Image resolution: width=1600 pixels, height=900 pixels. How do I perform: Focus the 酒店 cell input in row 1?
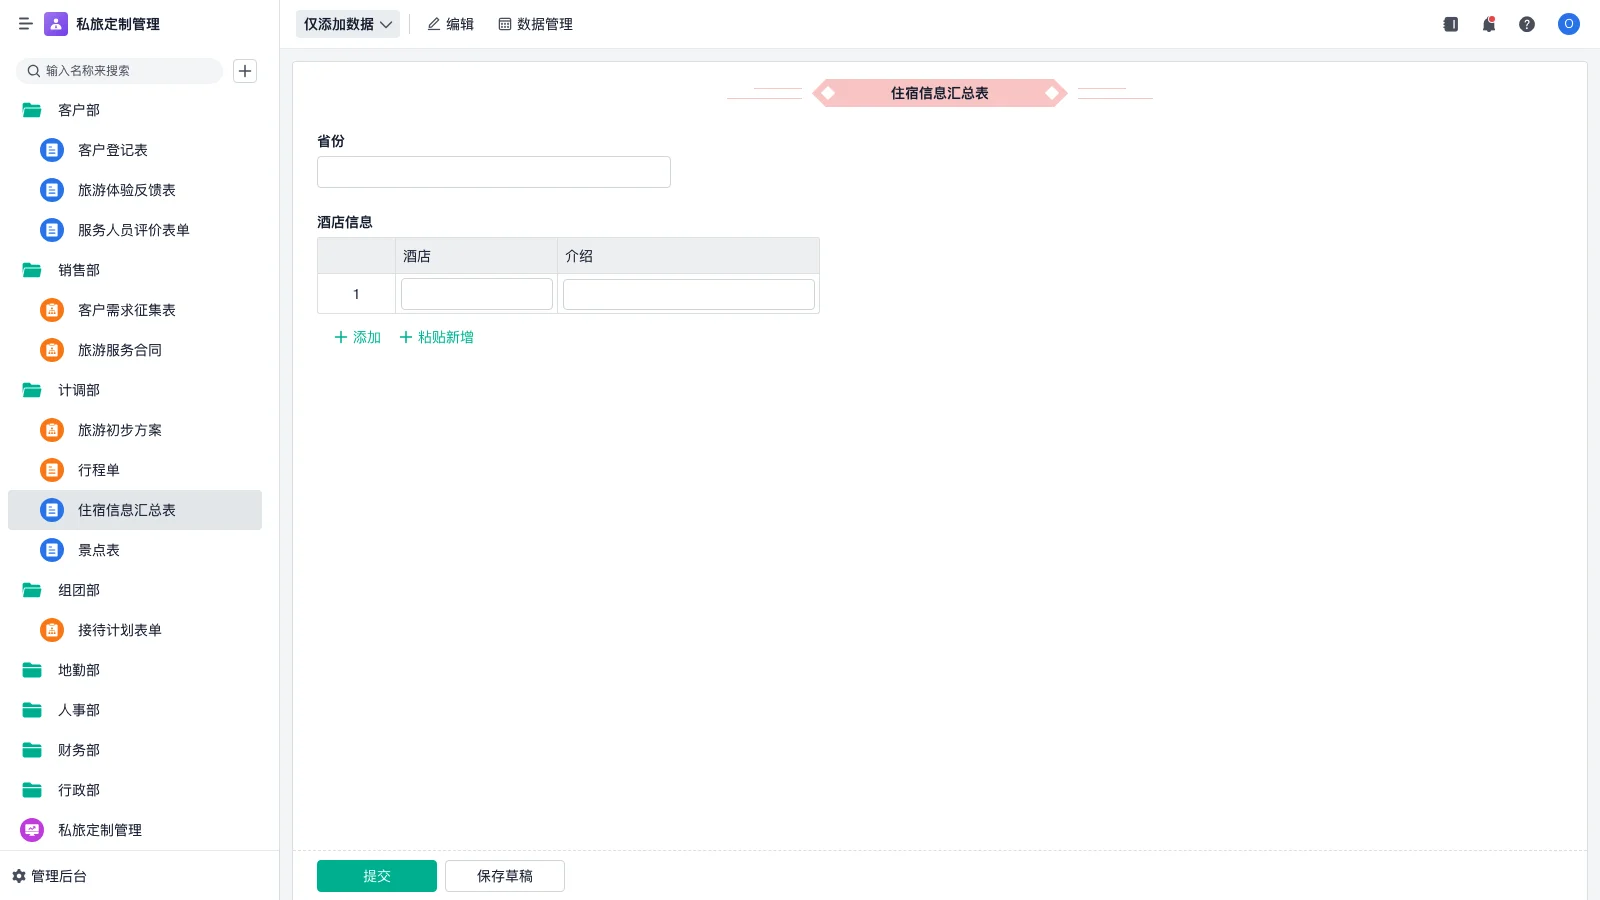click(477, 294)
